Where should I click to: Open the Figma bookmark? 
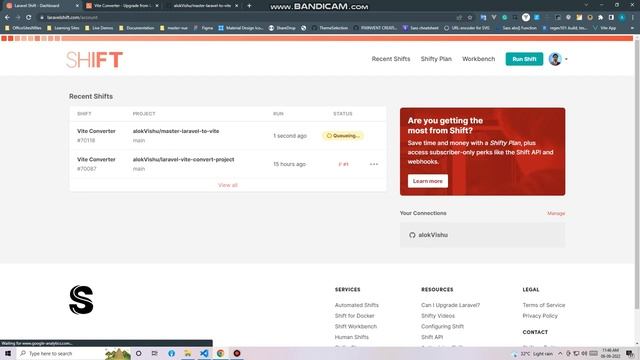point(203,28)
